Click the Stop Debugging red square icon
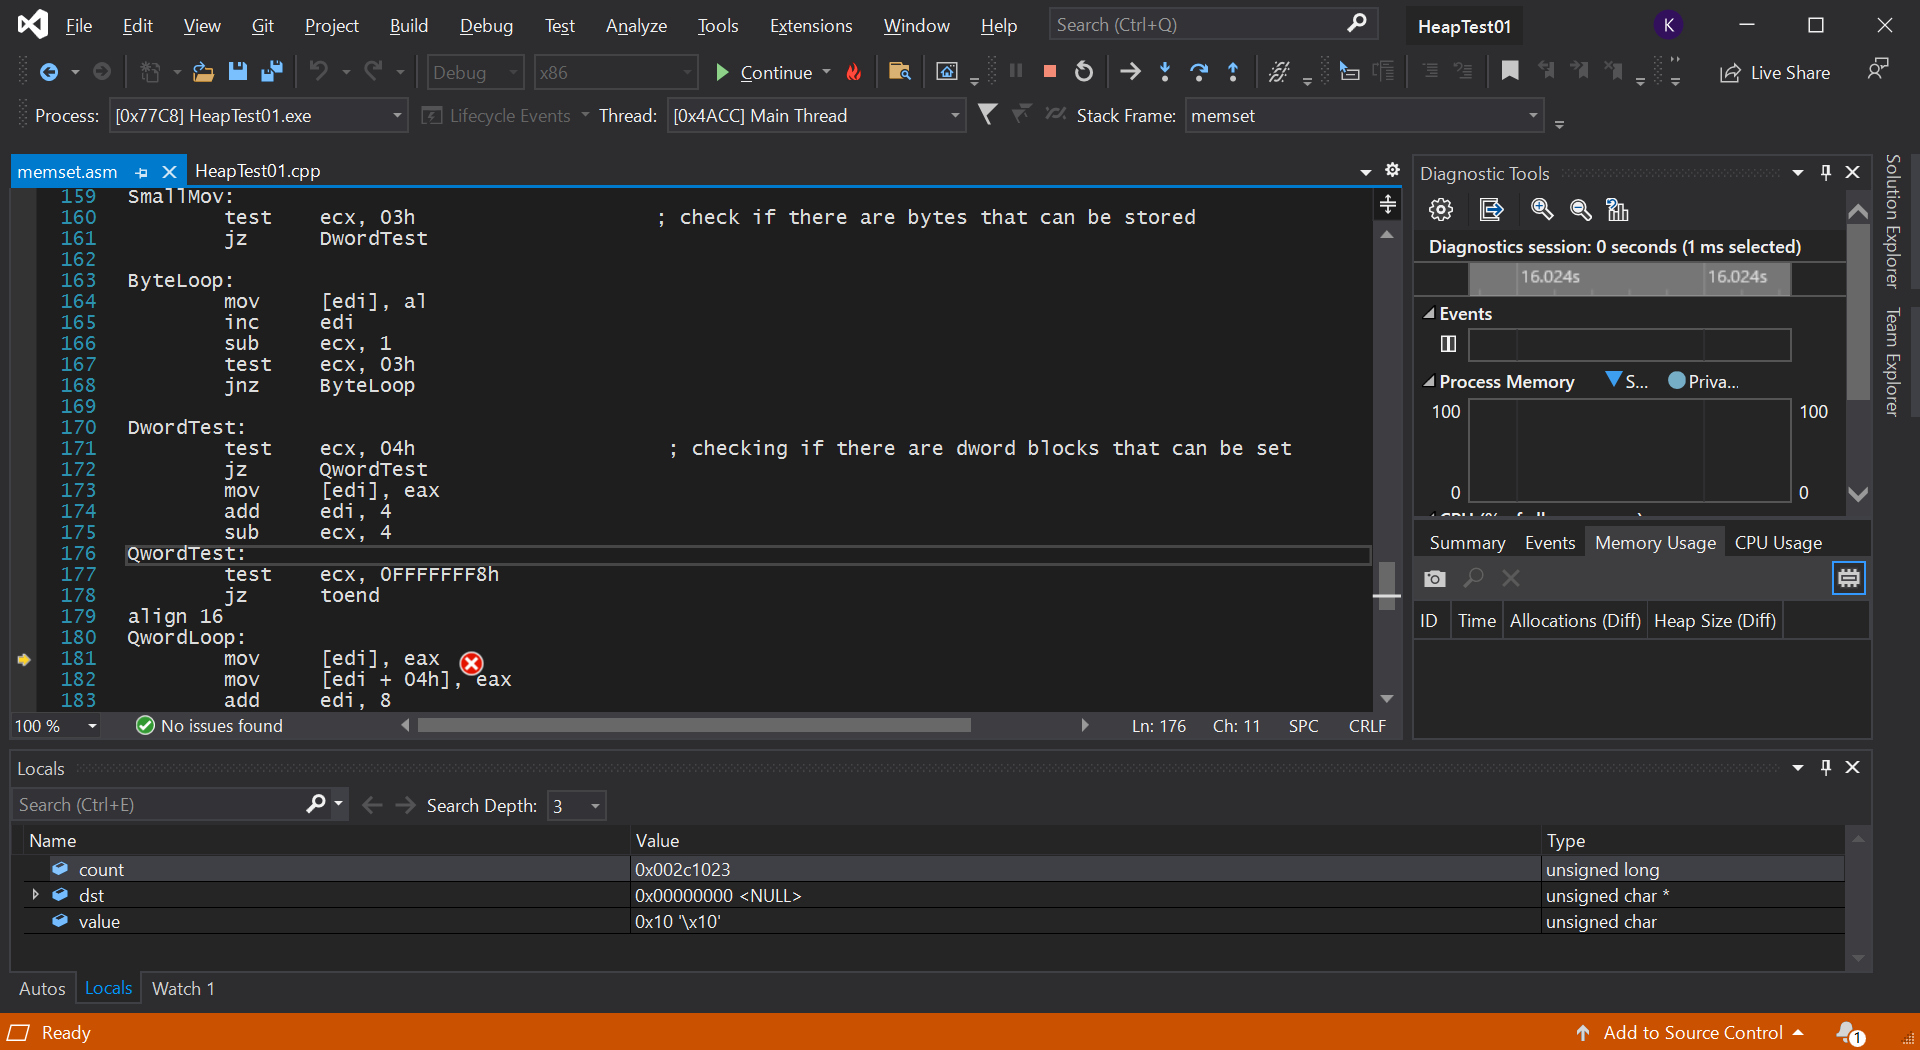Viewport: 1920px width, 1050px height. click(x=1050, y=72)
